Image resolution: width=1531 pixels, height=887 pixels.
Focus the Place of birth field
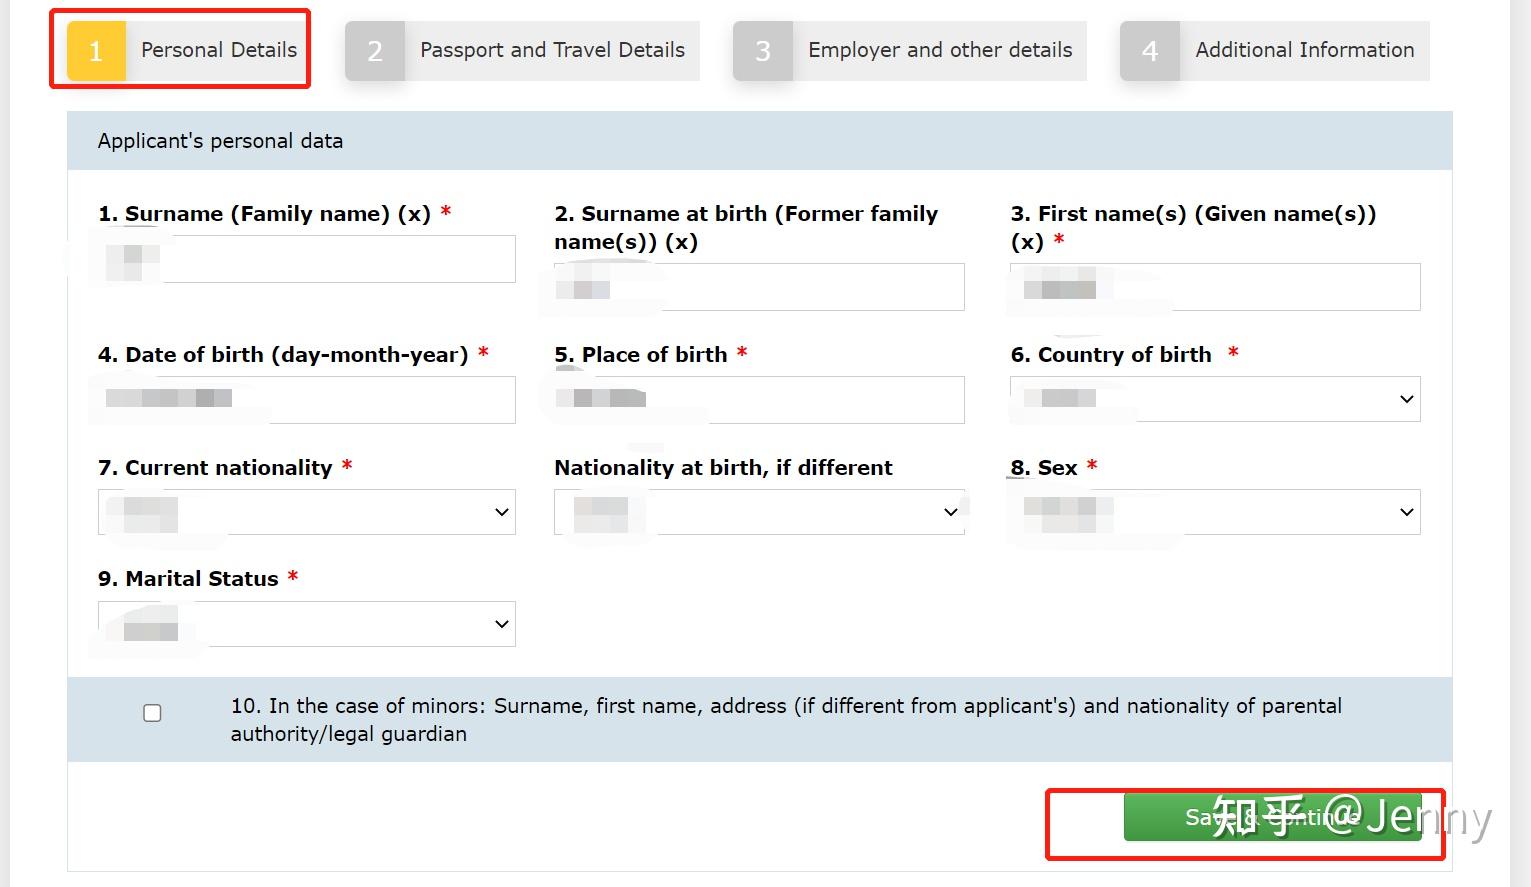[x=759, y=400]
